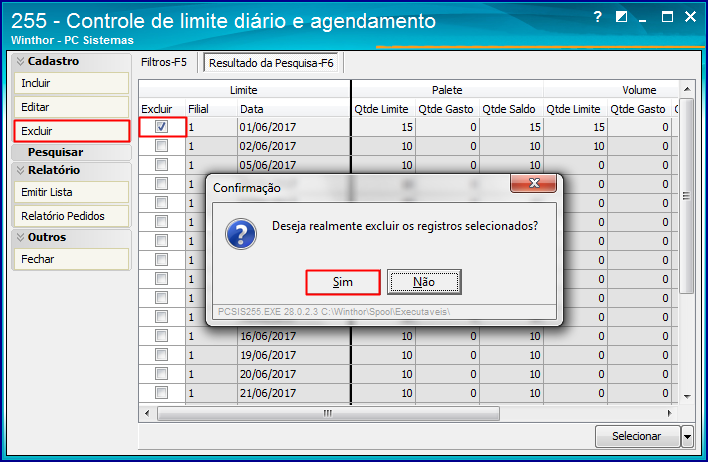Click Volume Qtde Limite column header
708x462 pixels.
click(x=575, y=109)
